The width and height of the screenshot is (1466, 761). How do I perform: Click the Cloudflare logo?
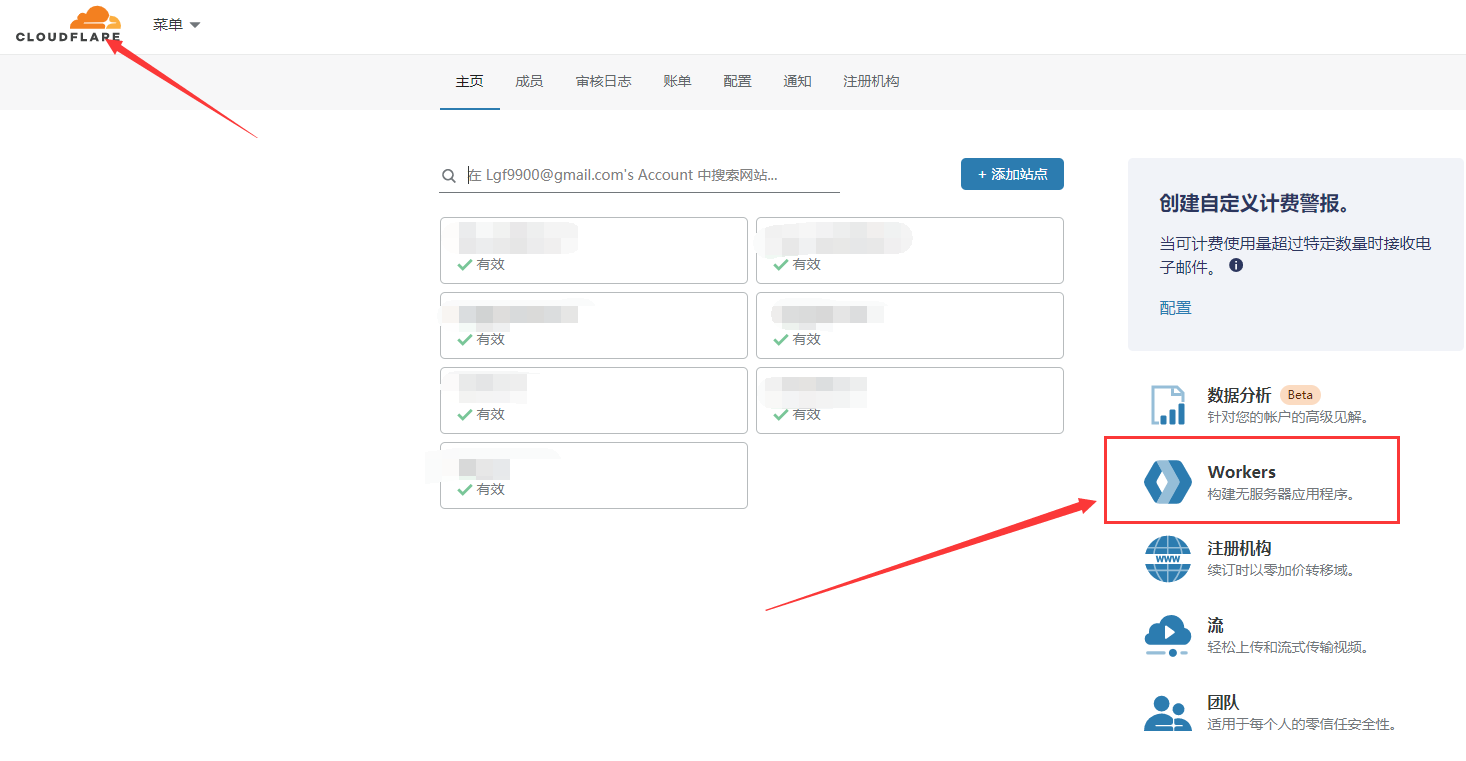tap(68, 25)
